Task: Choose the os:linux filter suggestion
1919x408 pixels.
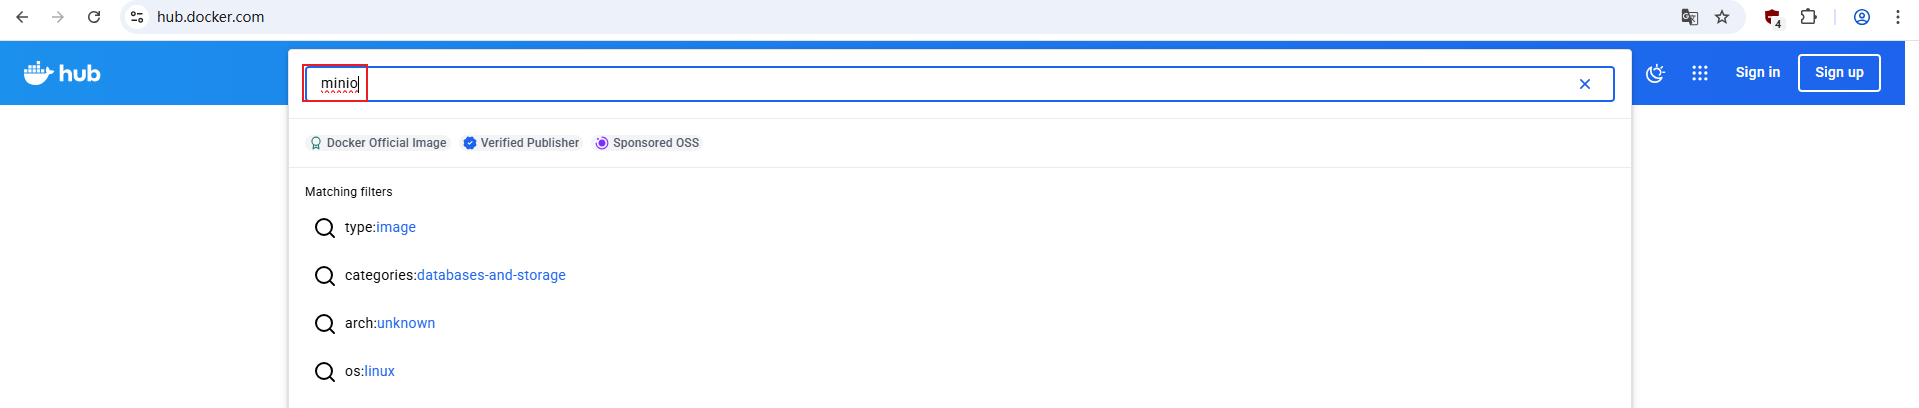Action: 370,372
